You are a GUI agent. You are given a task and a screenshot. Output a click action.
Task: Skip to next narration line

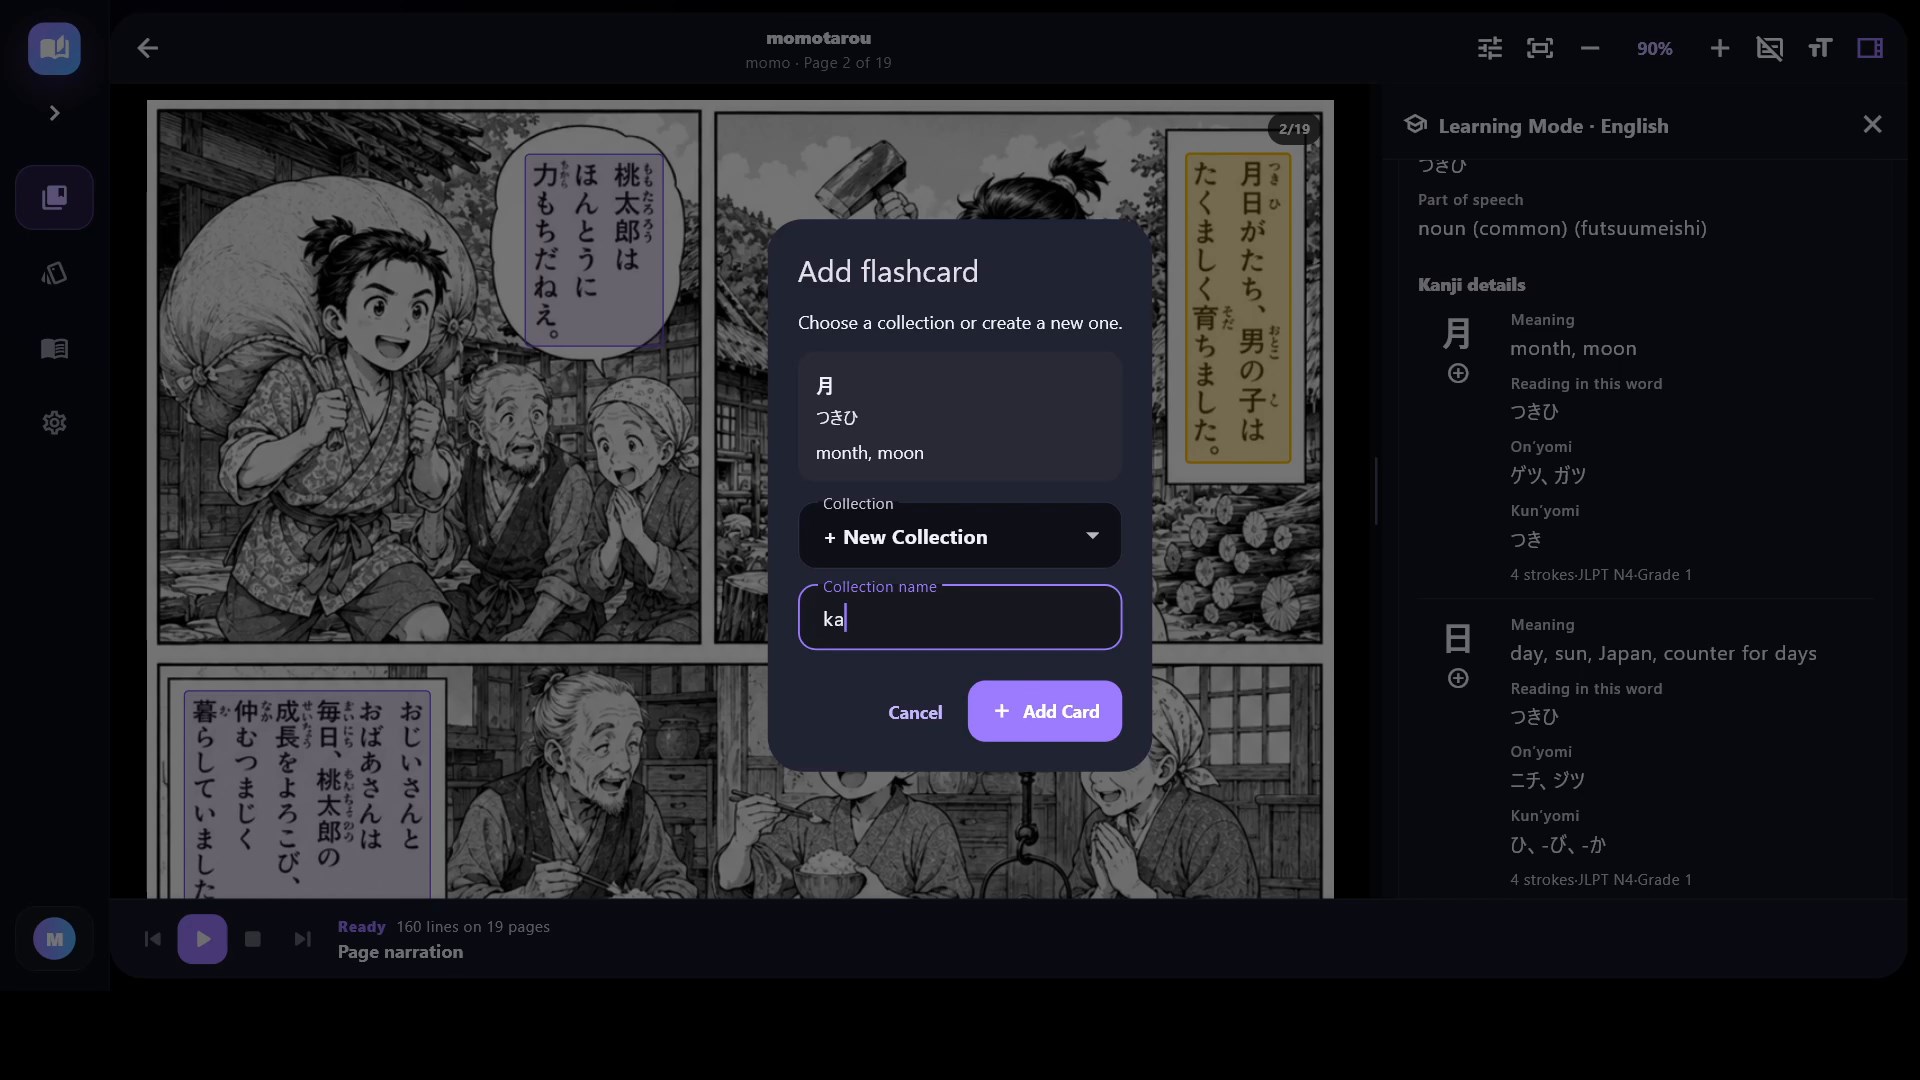302,939
